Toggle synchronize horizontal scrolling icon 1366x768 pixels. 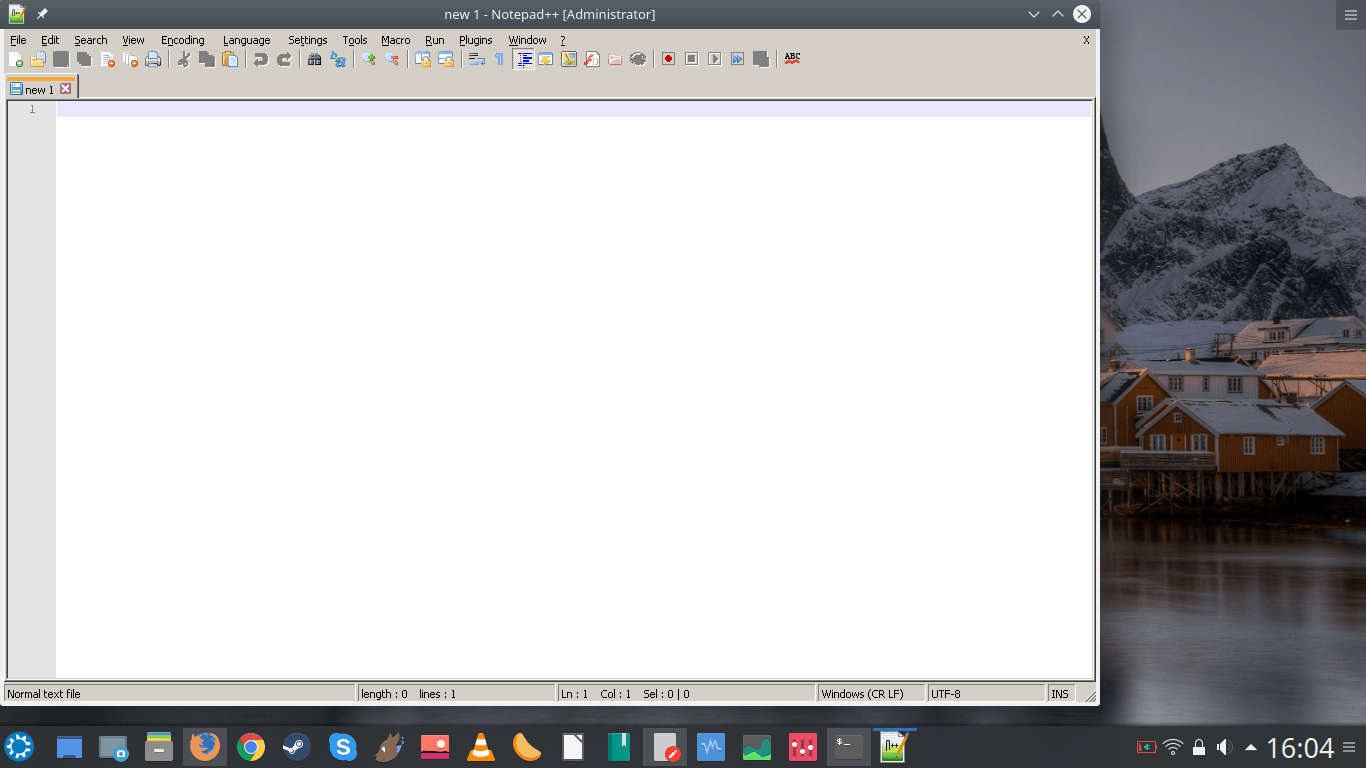[446, 59]
